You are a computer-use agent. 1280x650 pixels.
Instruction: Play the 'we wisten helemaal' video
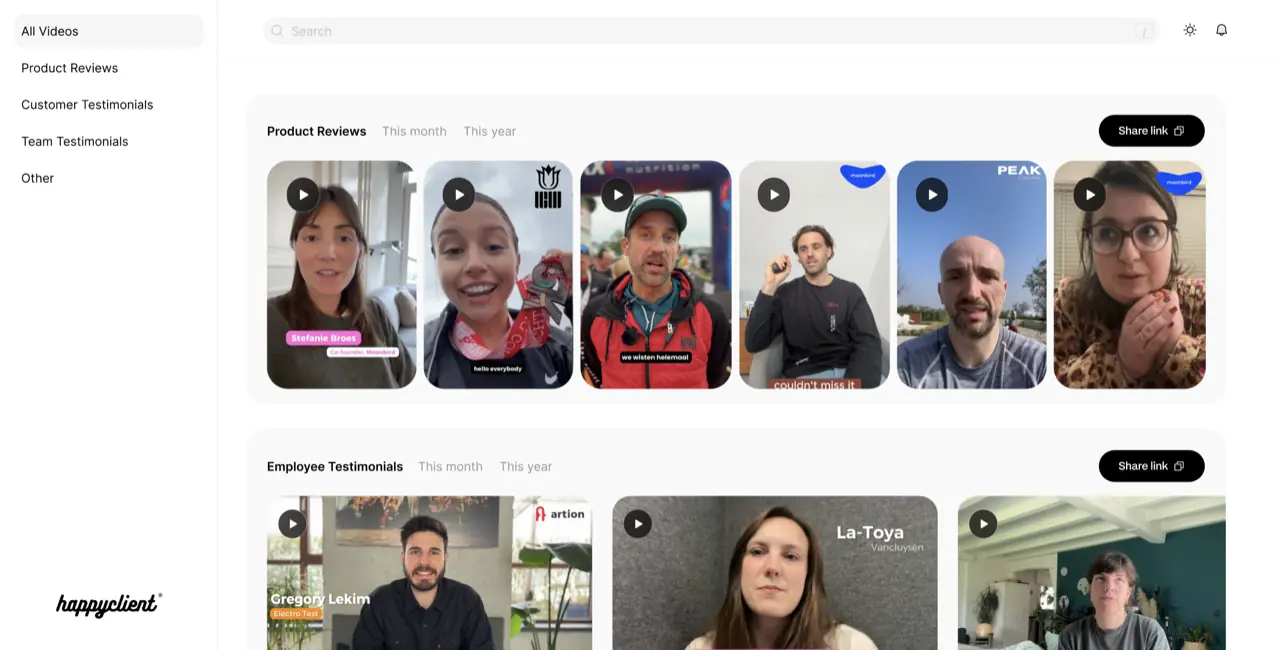click(x=617, y=194)
